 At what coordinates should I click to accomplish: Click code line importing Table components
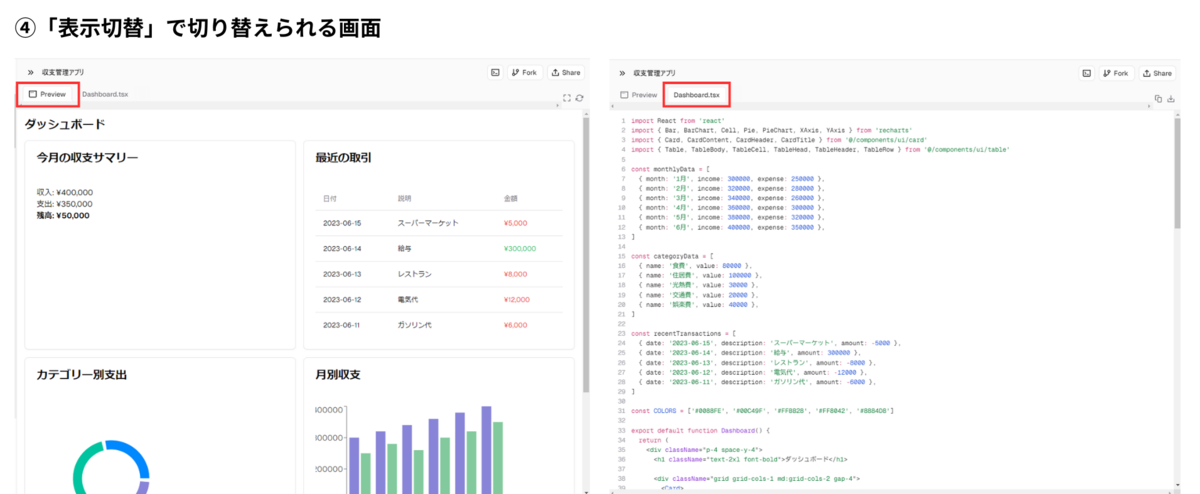tap(820, 150)
